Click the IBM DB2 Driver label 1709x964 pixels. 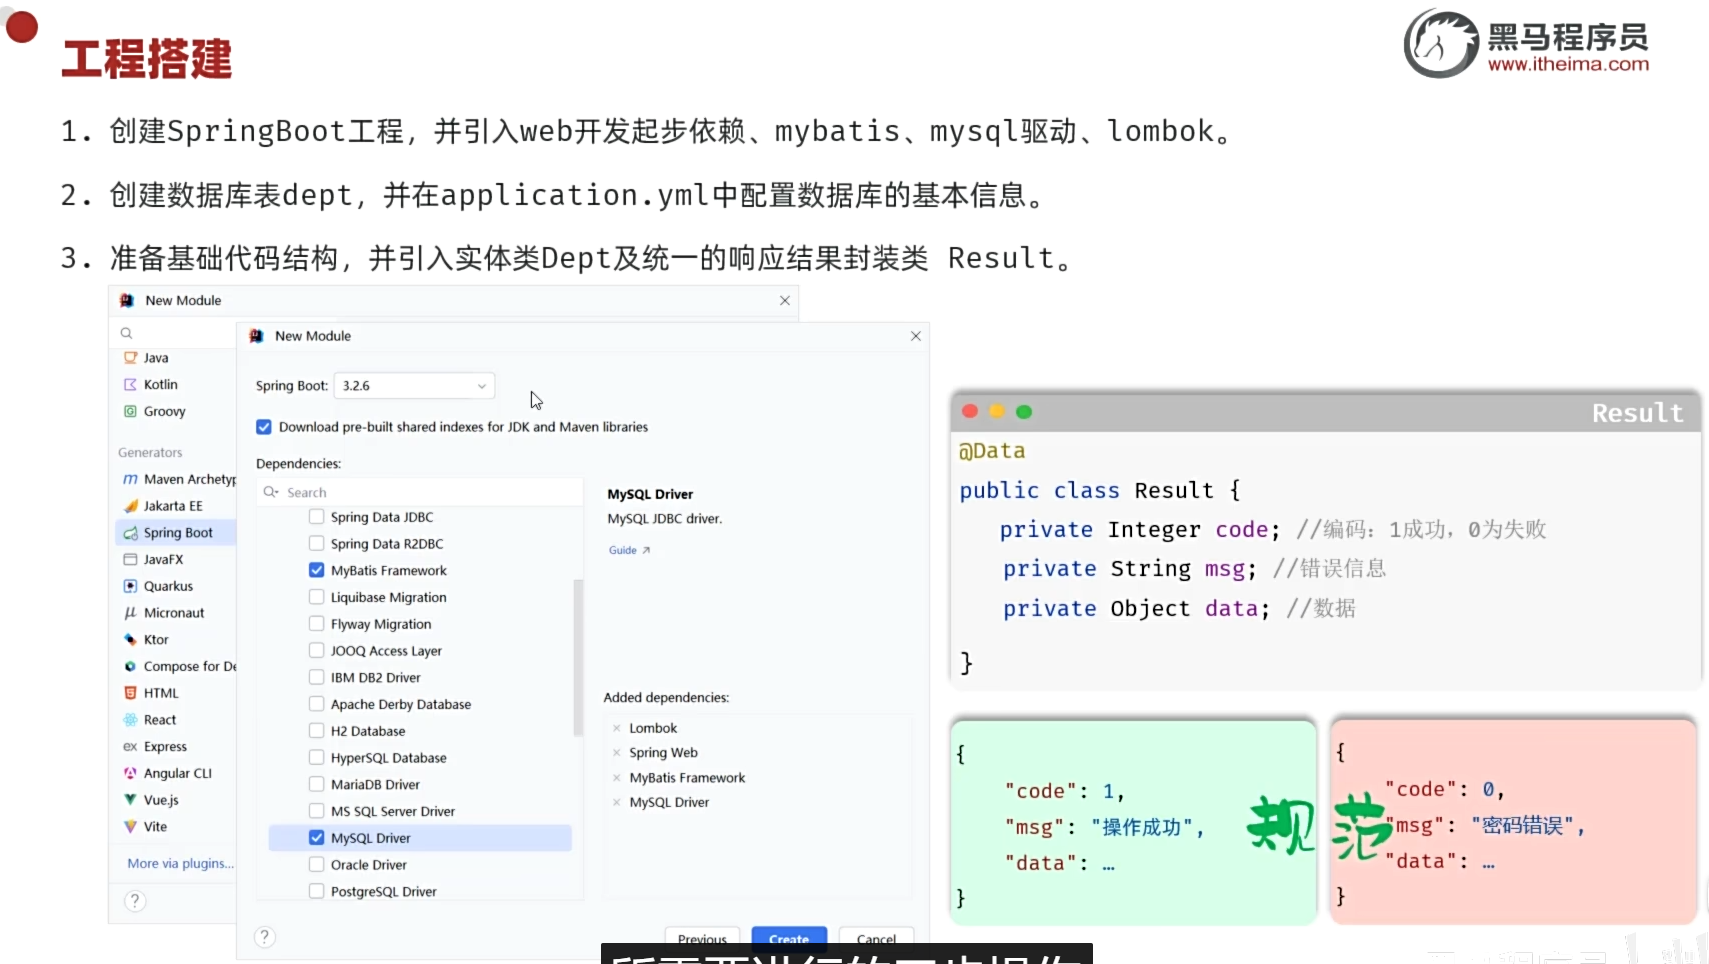[376, 678]
